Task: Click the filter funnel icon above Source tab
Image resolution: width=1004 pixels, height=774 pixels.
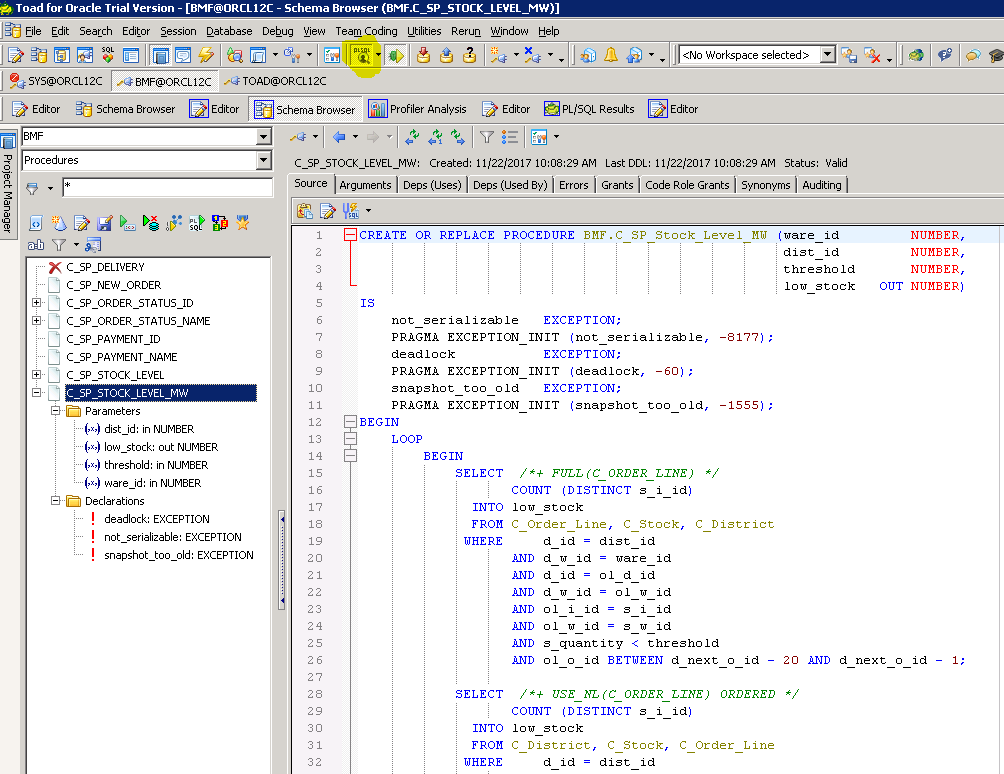Action: pos(486,137)
